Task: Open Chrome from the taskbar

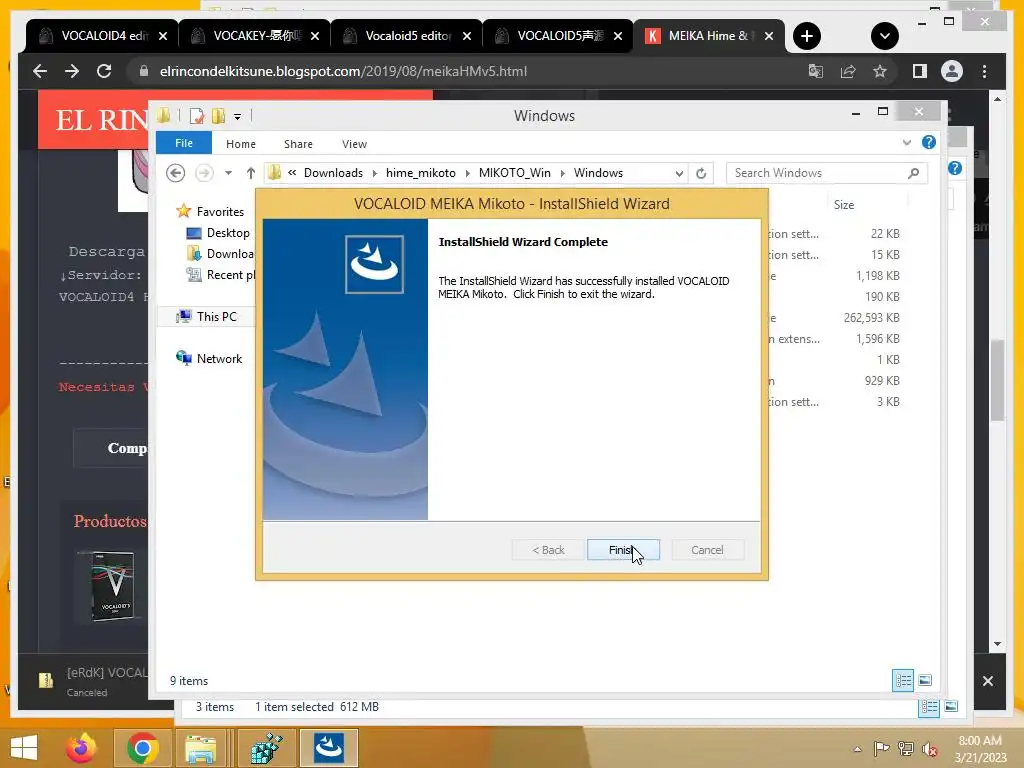Action: [x=142, y=748]
